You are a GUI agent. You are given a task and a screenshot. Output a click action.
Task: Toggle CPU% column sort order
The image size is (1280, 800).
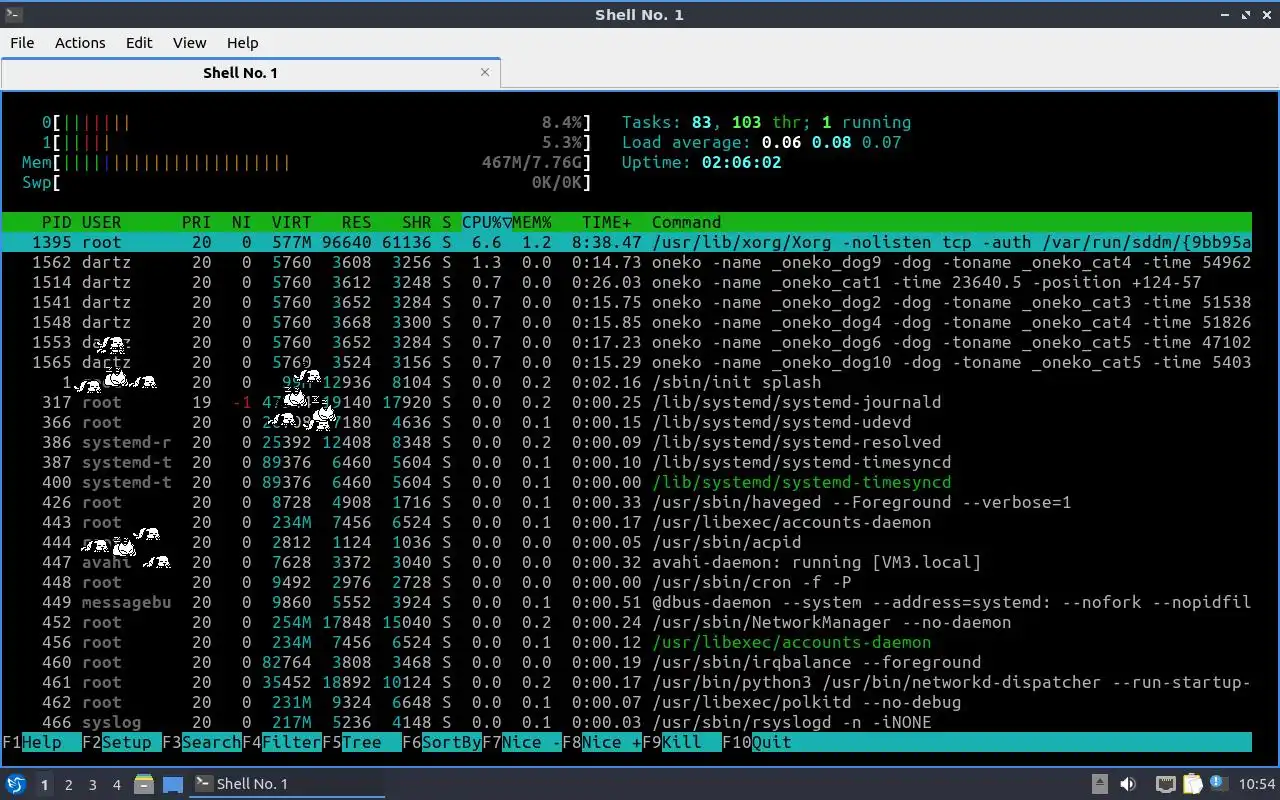click(487, 222)
